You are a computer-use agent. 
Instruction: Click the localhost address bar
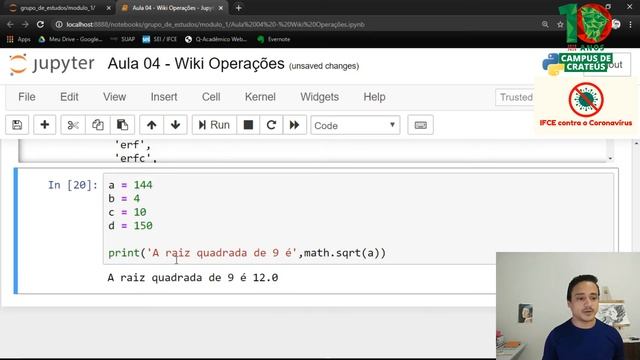[x=216, y=24]
